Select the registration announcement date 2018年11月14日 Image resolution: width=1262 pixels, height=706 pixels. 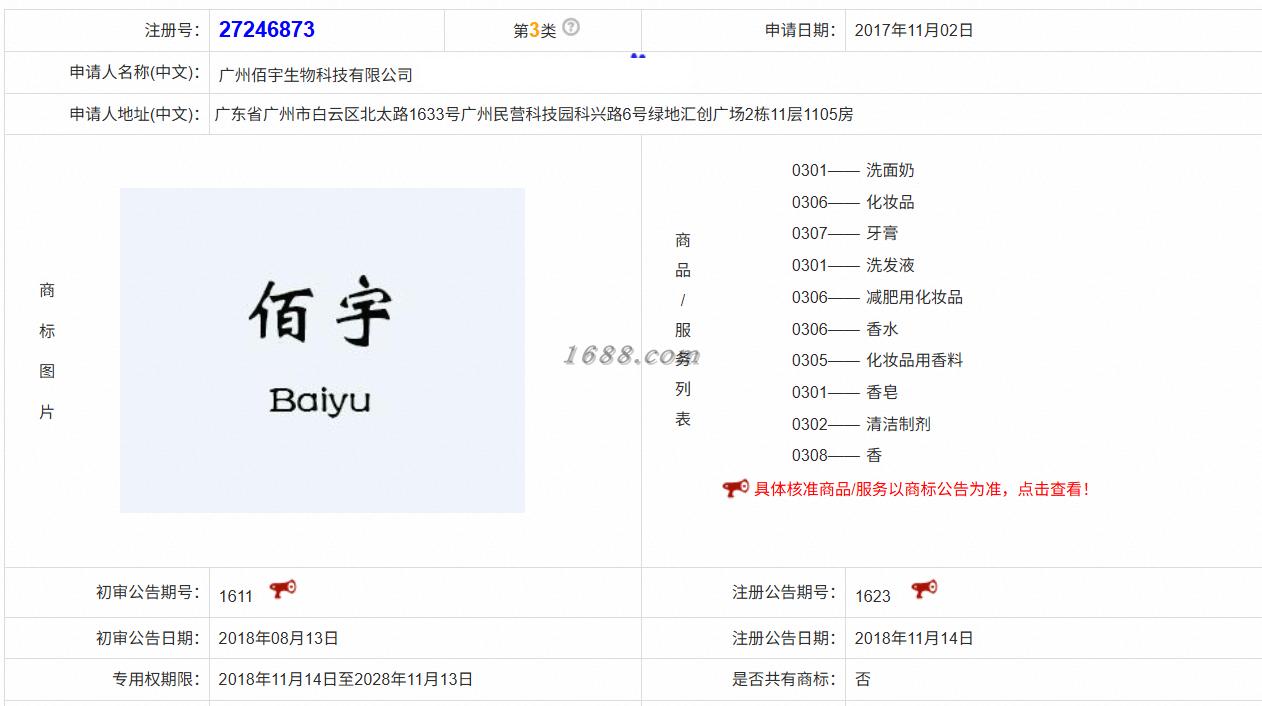(x=914, y=638)
